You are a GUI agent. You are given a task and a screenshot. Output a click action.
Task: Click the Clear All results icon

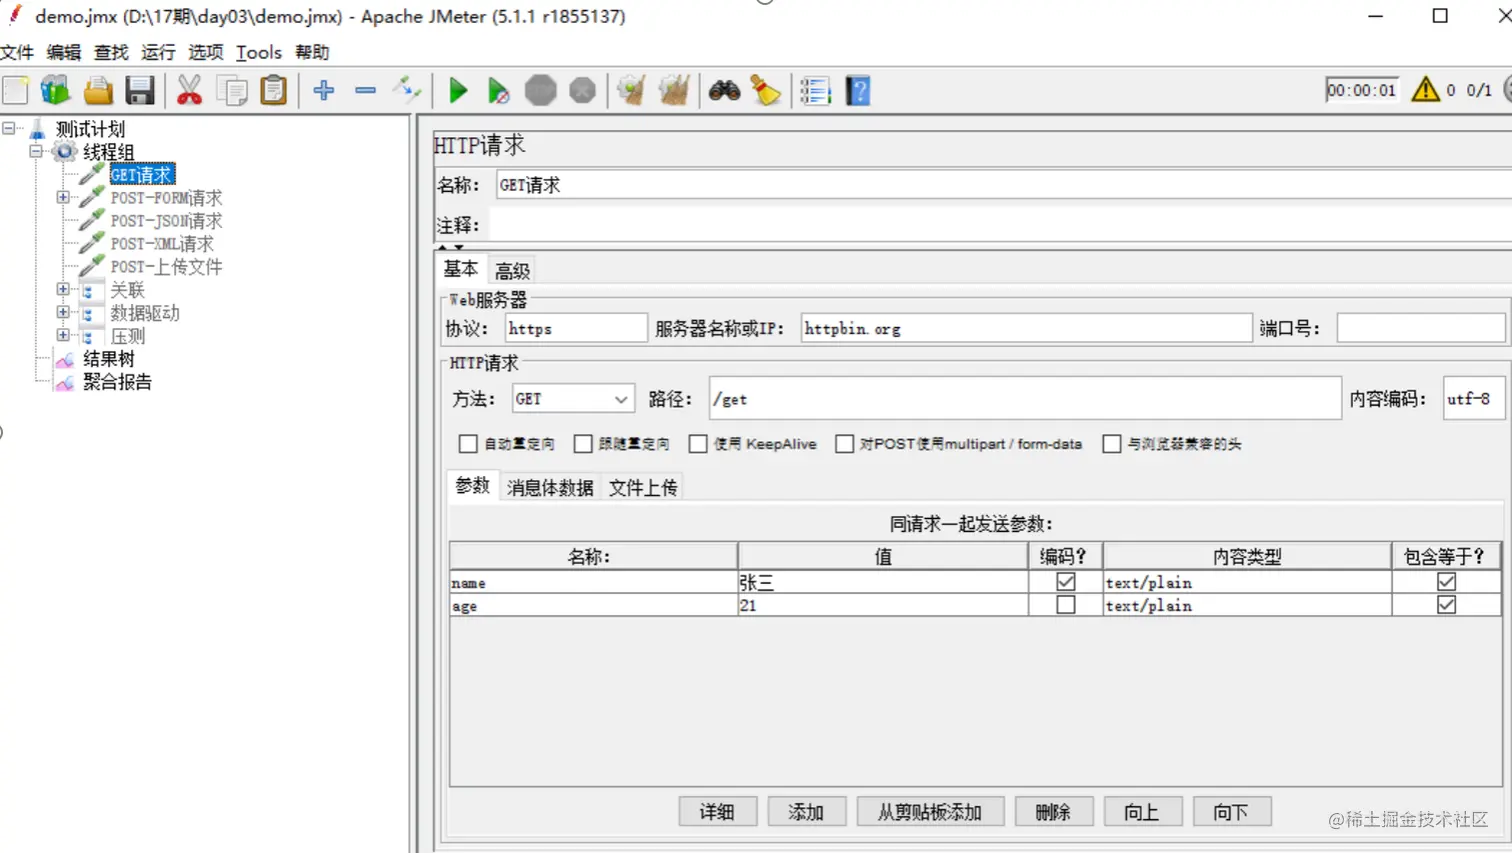point(674,91)
